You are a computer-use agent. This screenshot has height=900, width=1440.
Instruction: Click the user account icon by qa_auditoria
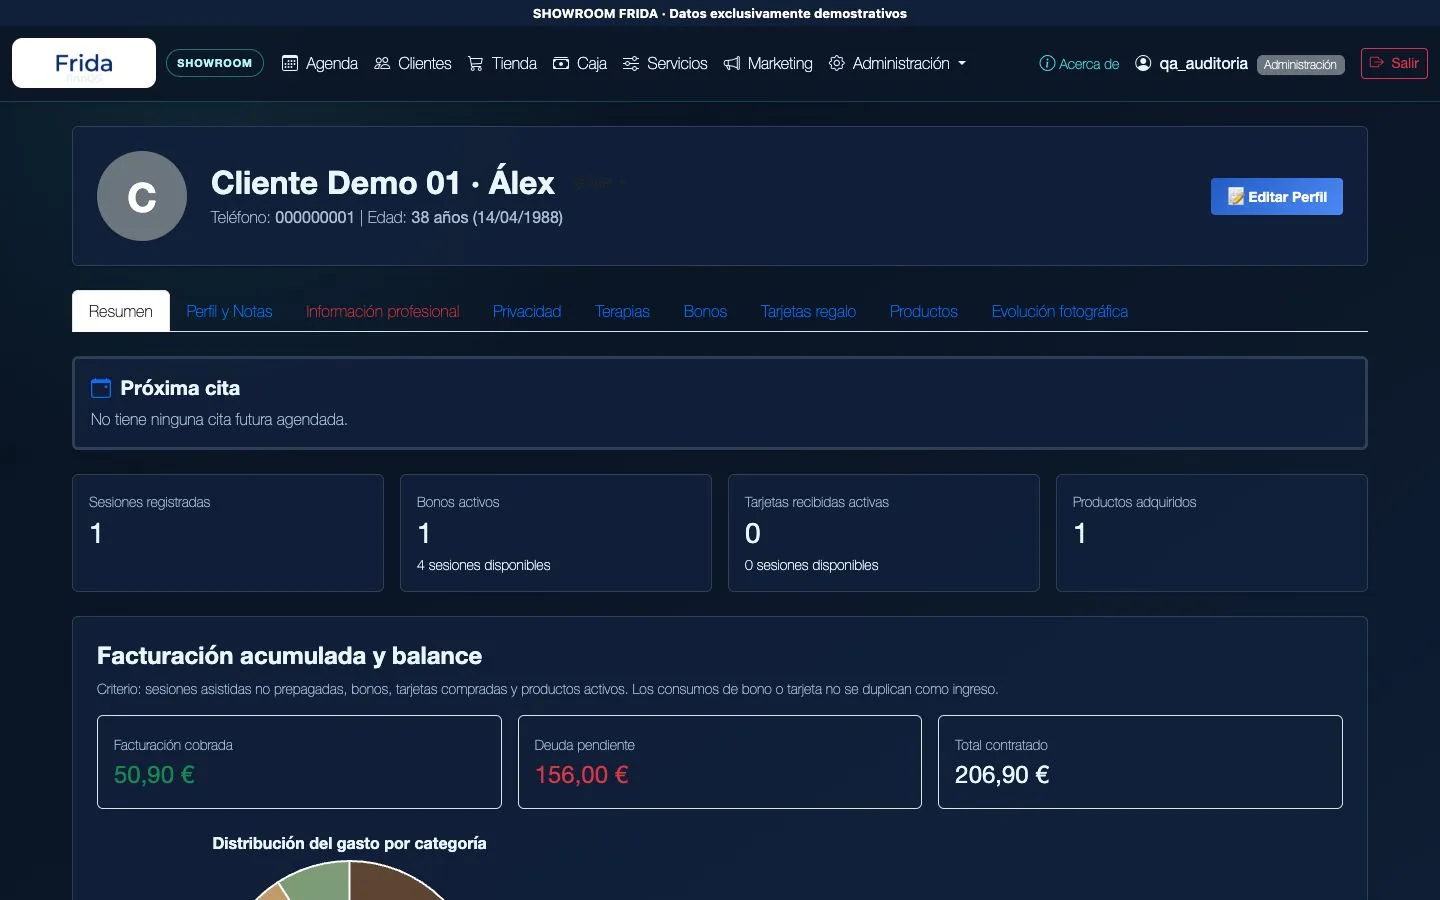[x=1143, y=63]
